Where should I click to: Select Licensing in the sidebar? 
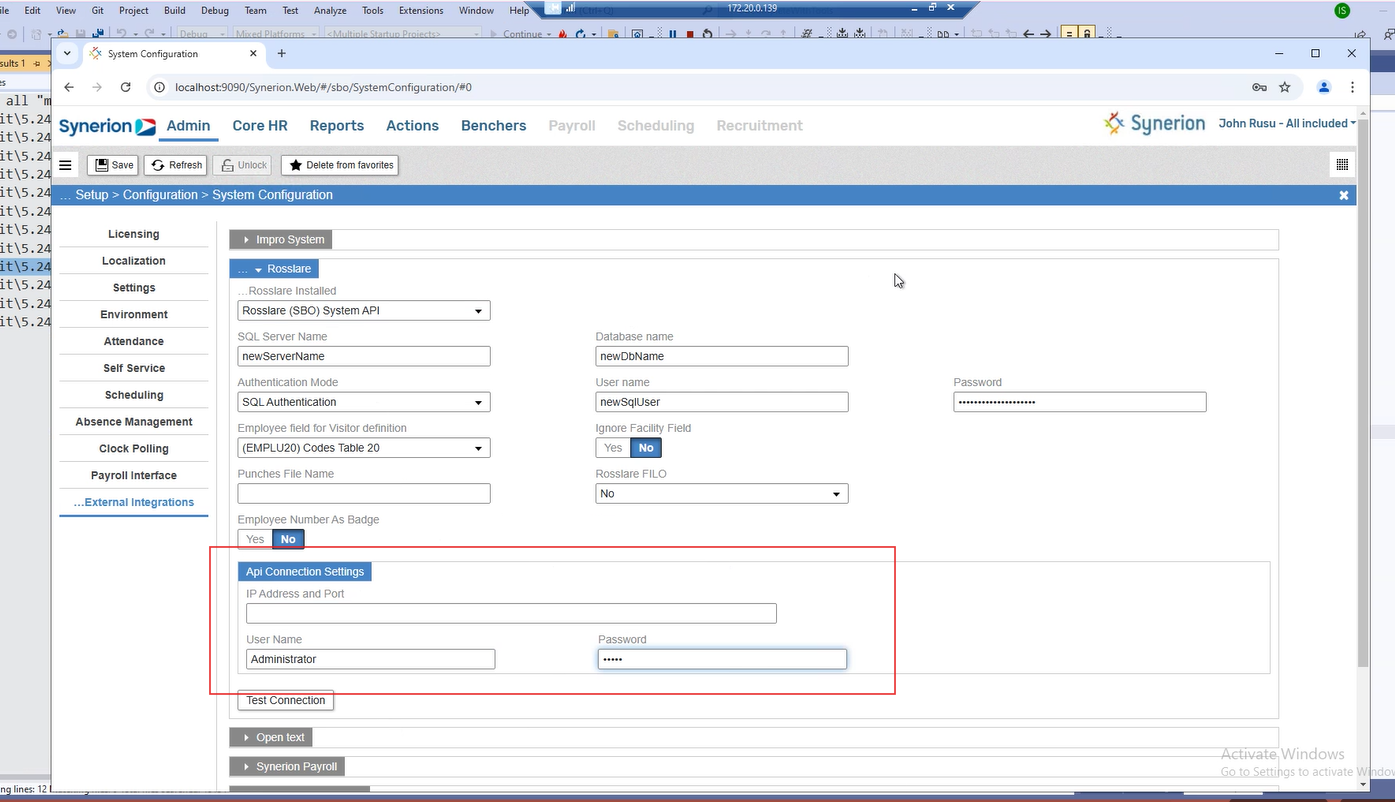(134, 234)
